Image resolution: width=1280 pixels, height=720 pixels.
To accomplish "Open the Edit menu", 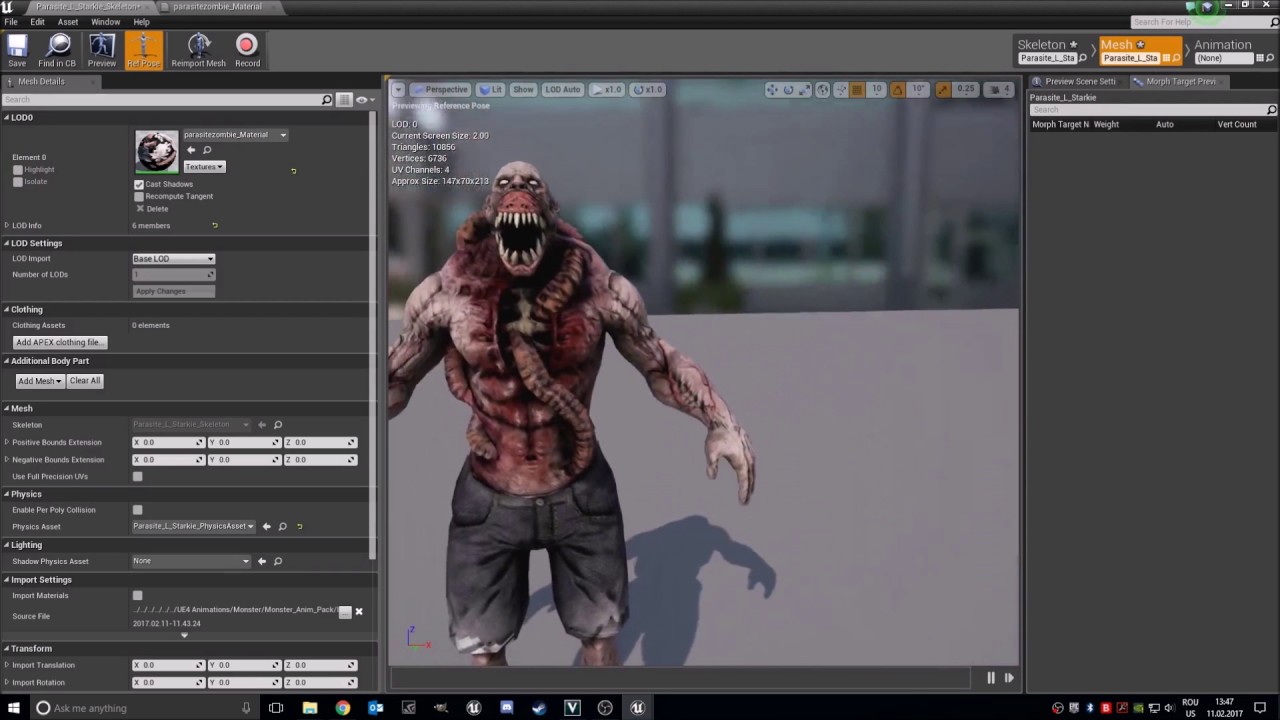I will pos(37,22).
